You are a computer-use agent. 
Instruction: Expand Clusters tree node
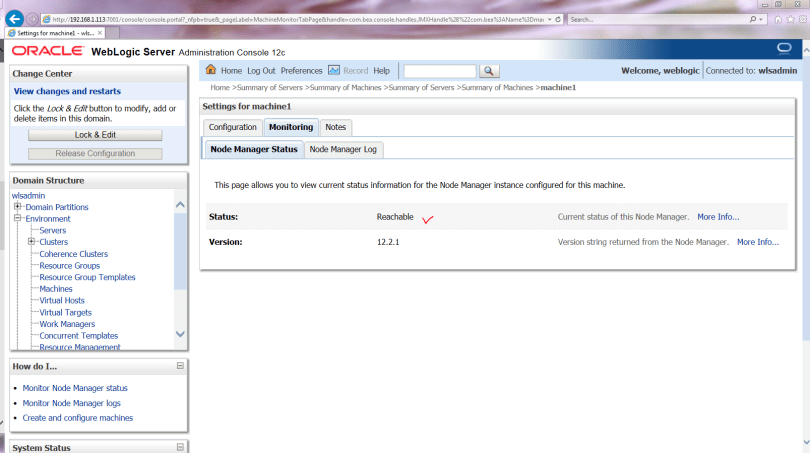click(x=32, y=242)
